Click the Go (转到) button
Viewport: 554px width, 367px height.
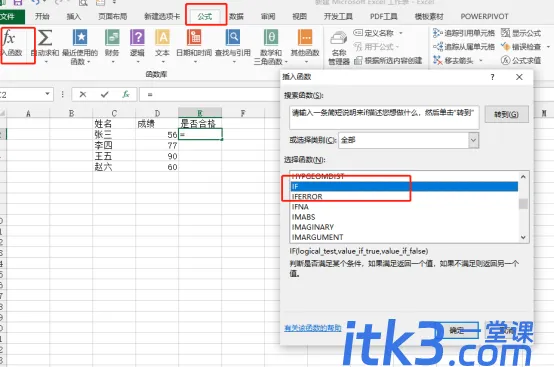[506, 114]
